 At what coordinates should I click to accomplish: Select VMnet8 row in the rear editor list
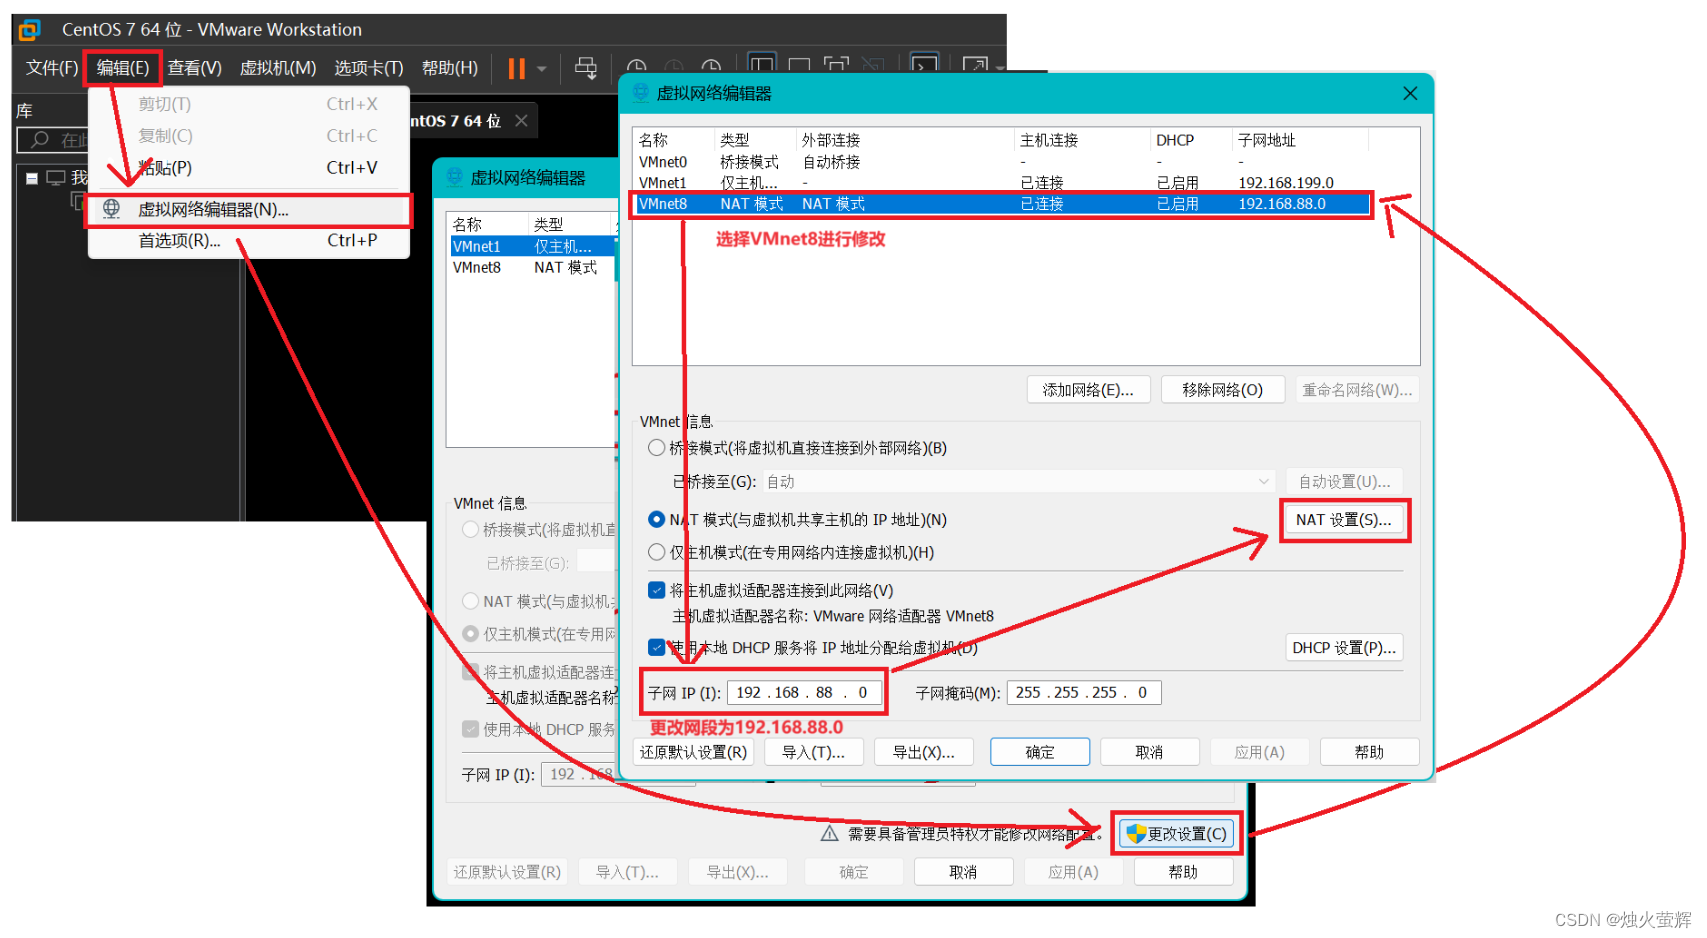(531, 267)
